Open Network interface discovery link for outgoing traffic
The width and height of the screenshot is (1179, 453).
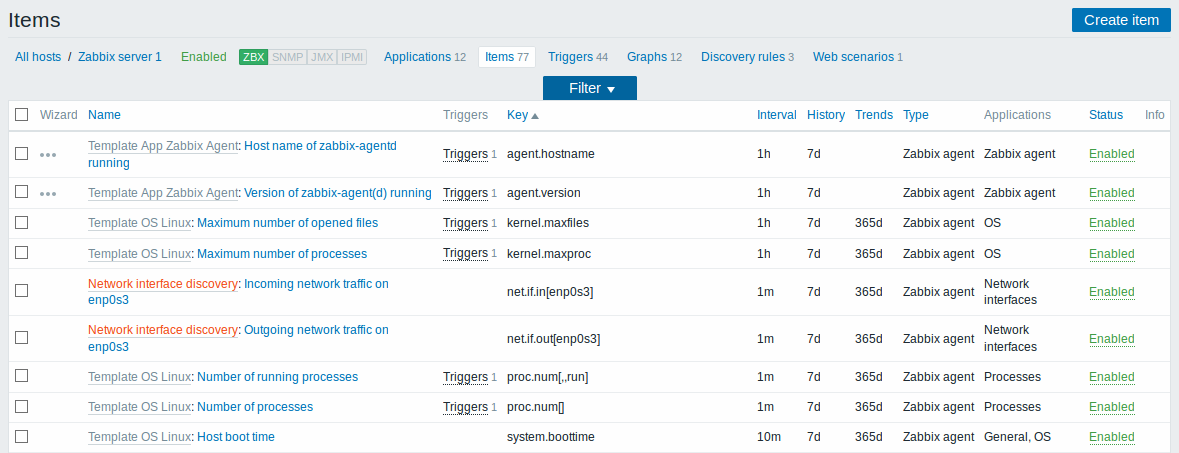click(x=163, y=330)
